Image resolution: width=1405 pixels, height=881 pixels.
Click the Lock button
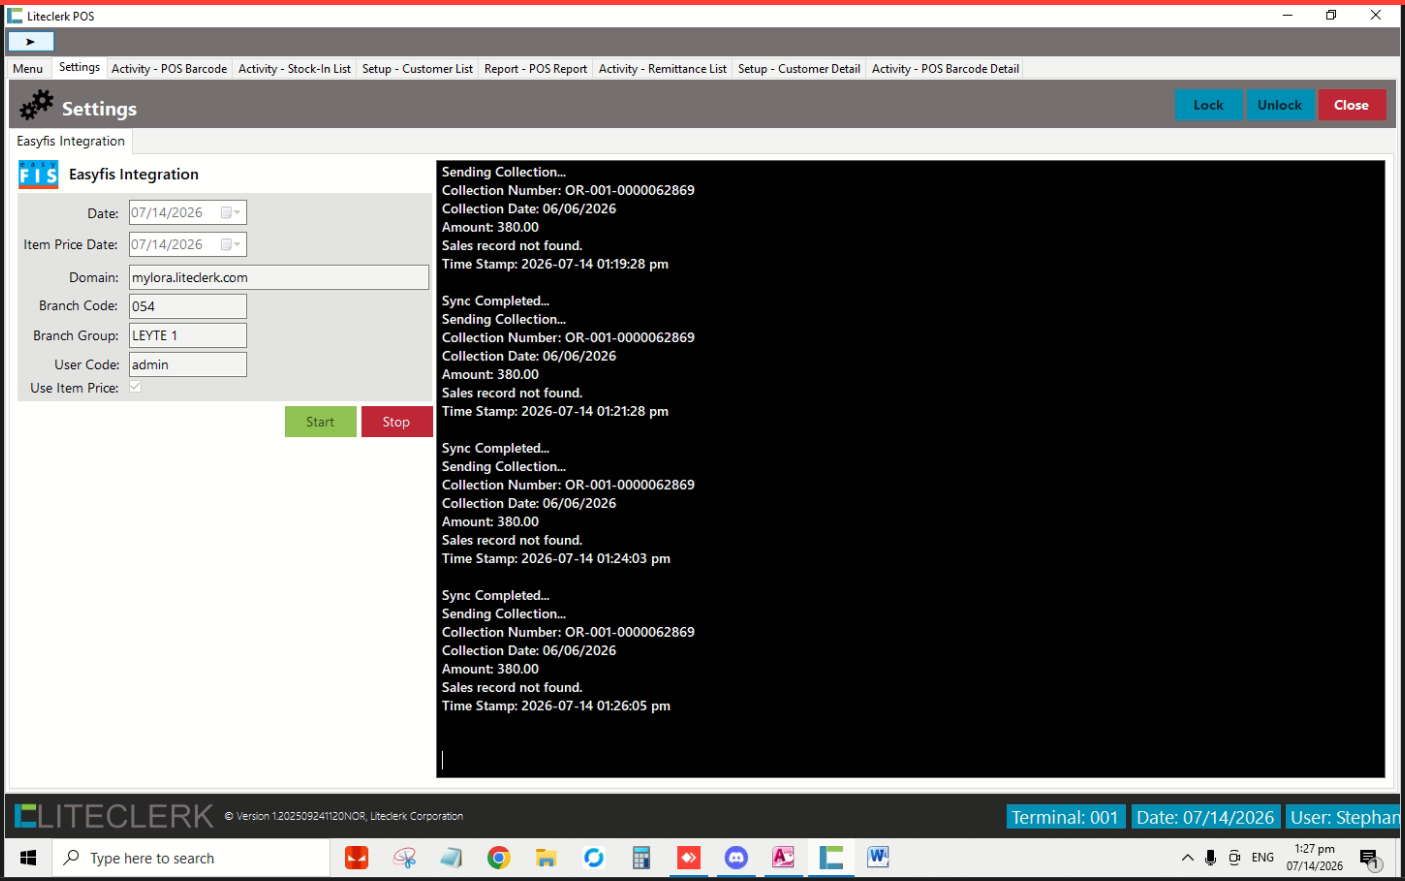pos(1208,105)
